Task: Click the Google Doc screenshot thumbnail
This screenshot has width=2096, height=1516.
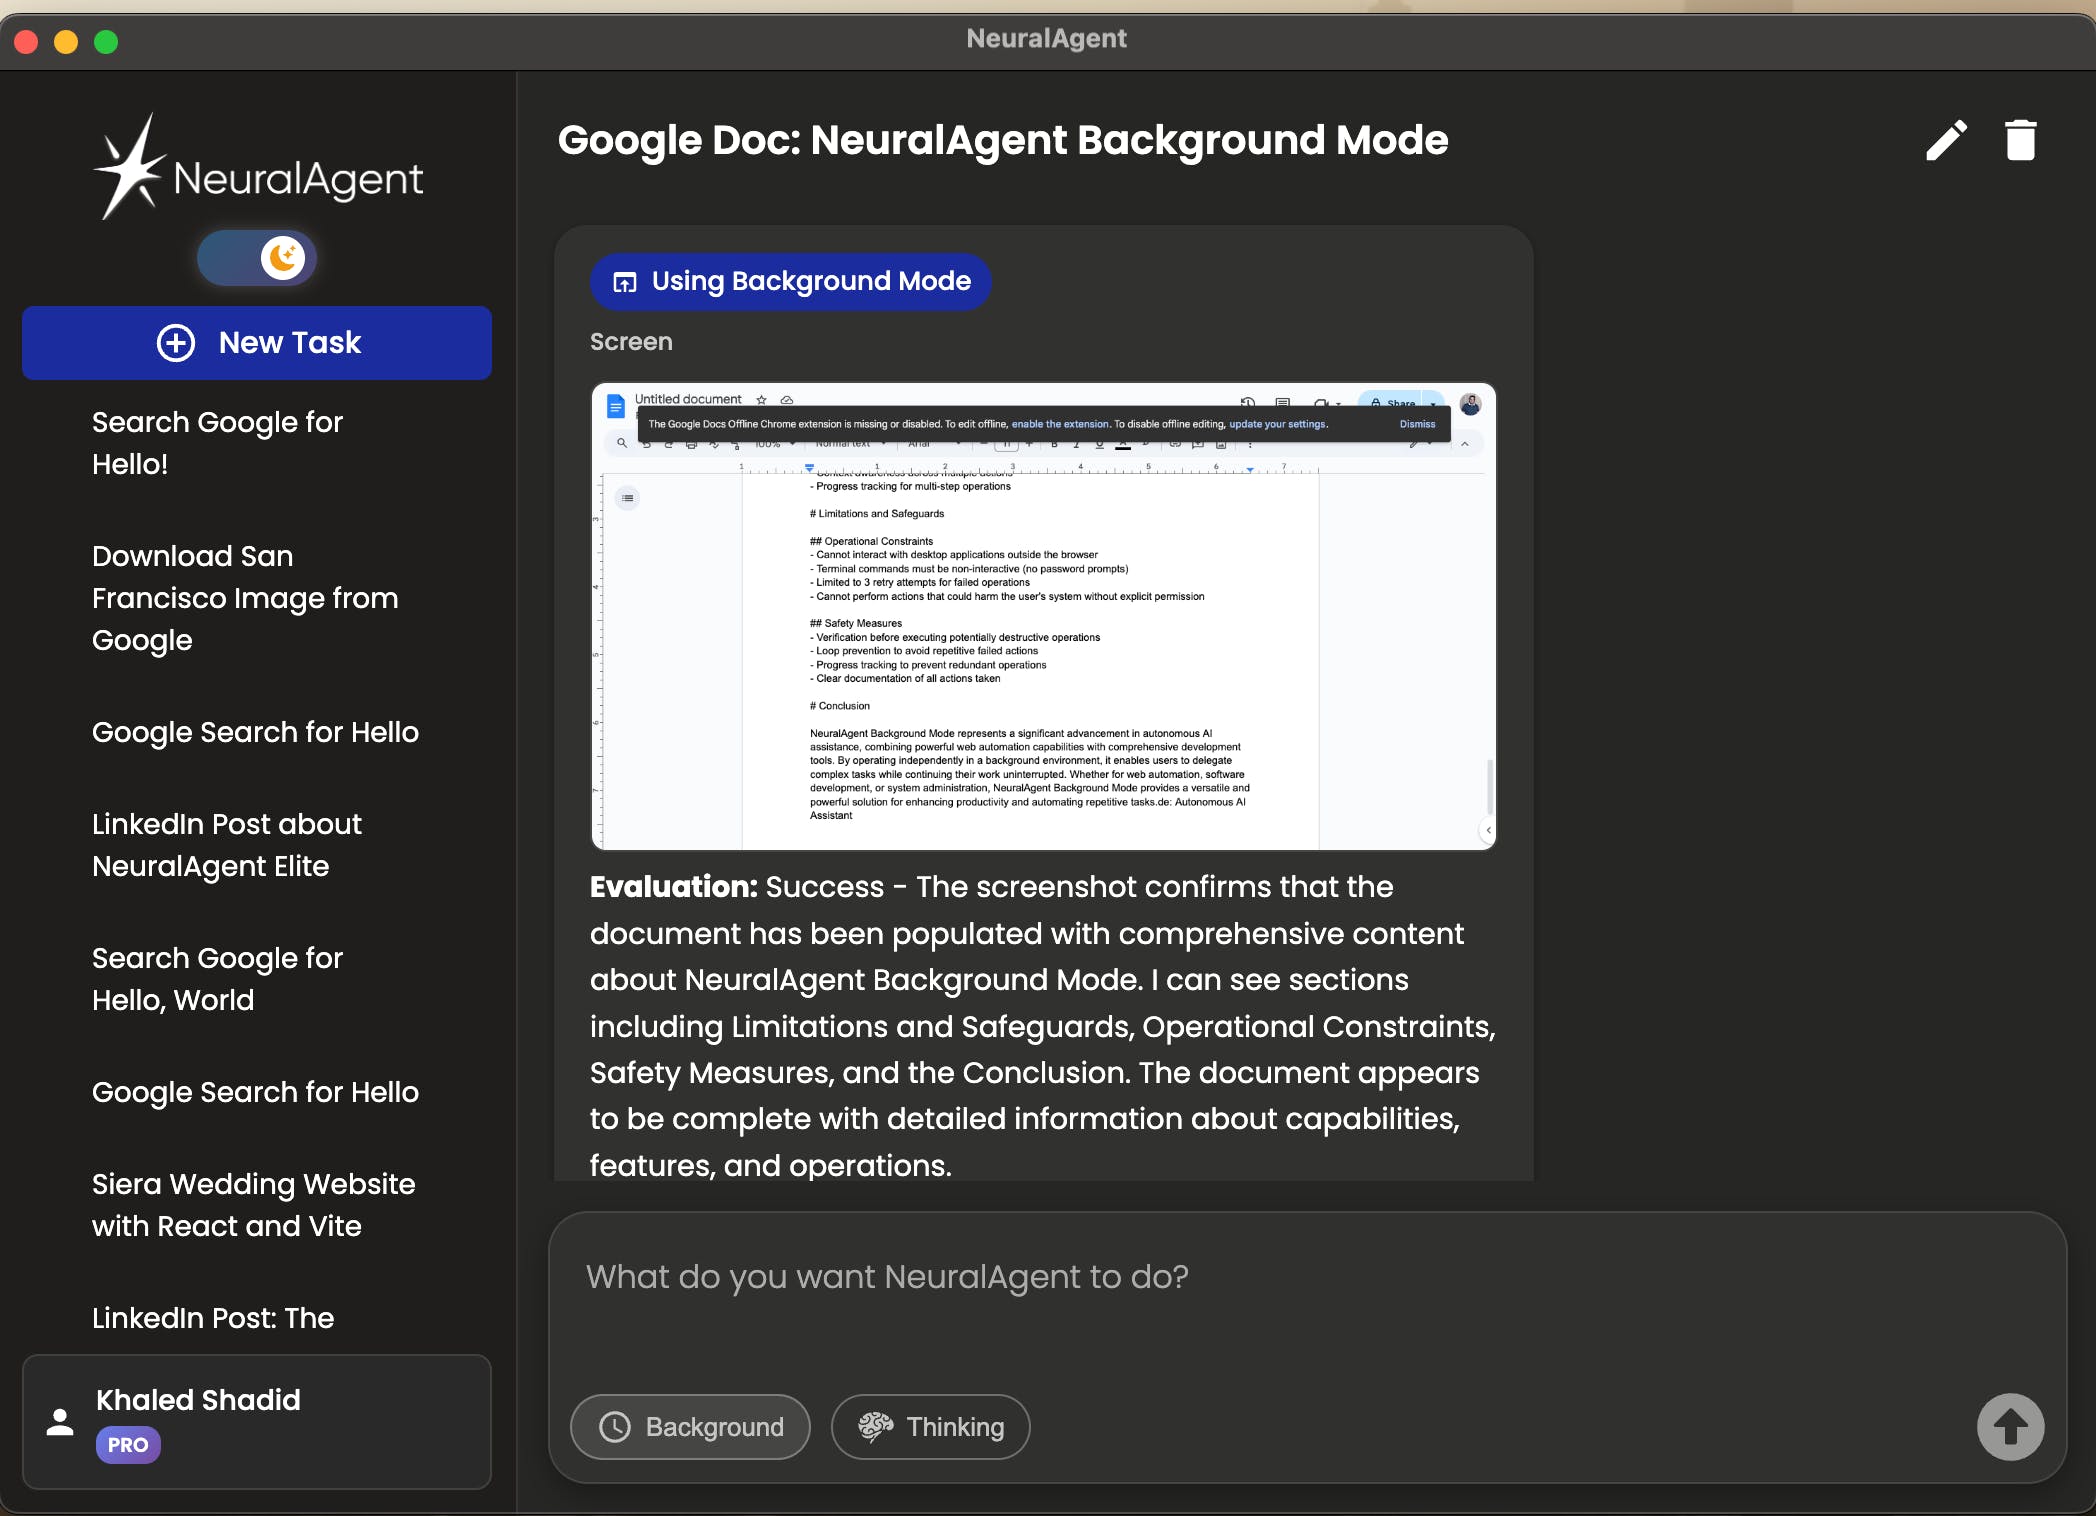Action: click(1043, 616)
